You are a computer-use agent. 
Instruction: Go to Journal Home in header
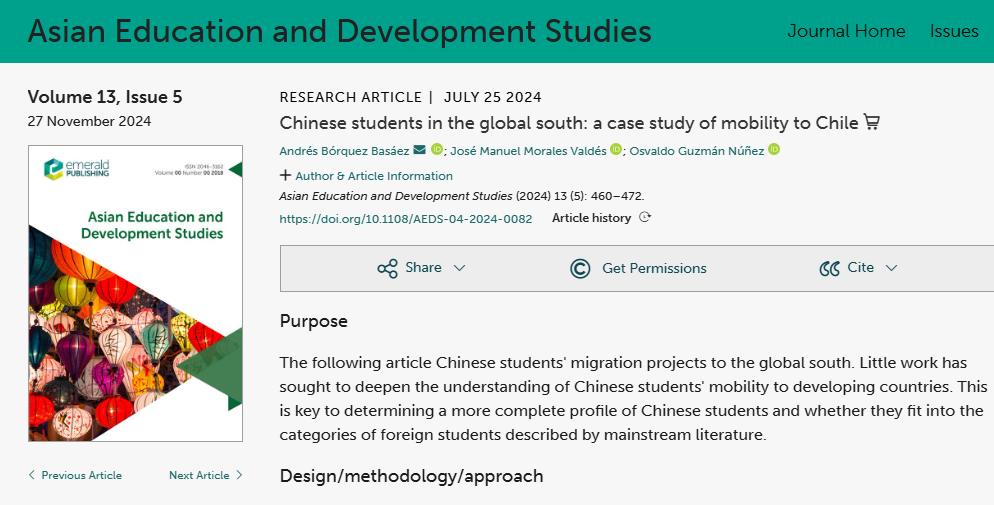[846, 31]
